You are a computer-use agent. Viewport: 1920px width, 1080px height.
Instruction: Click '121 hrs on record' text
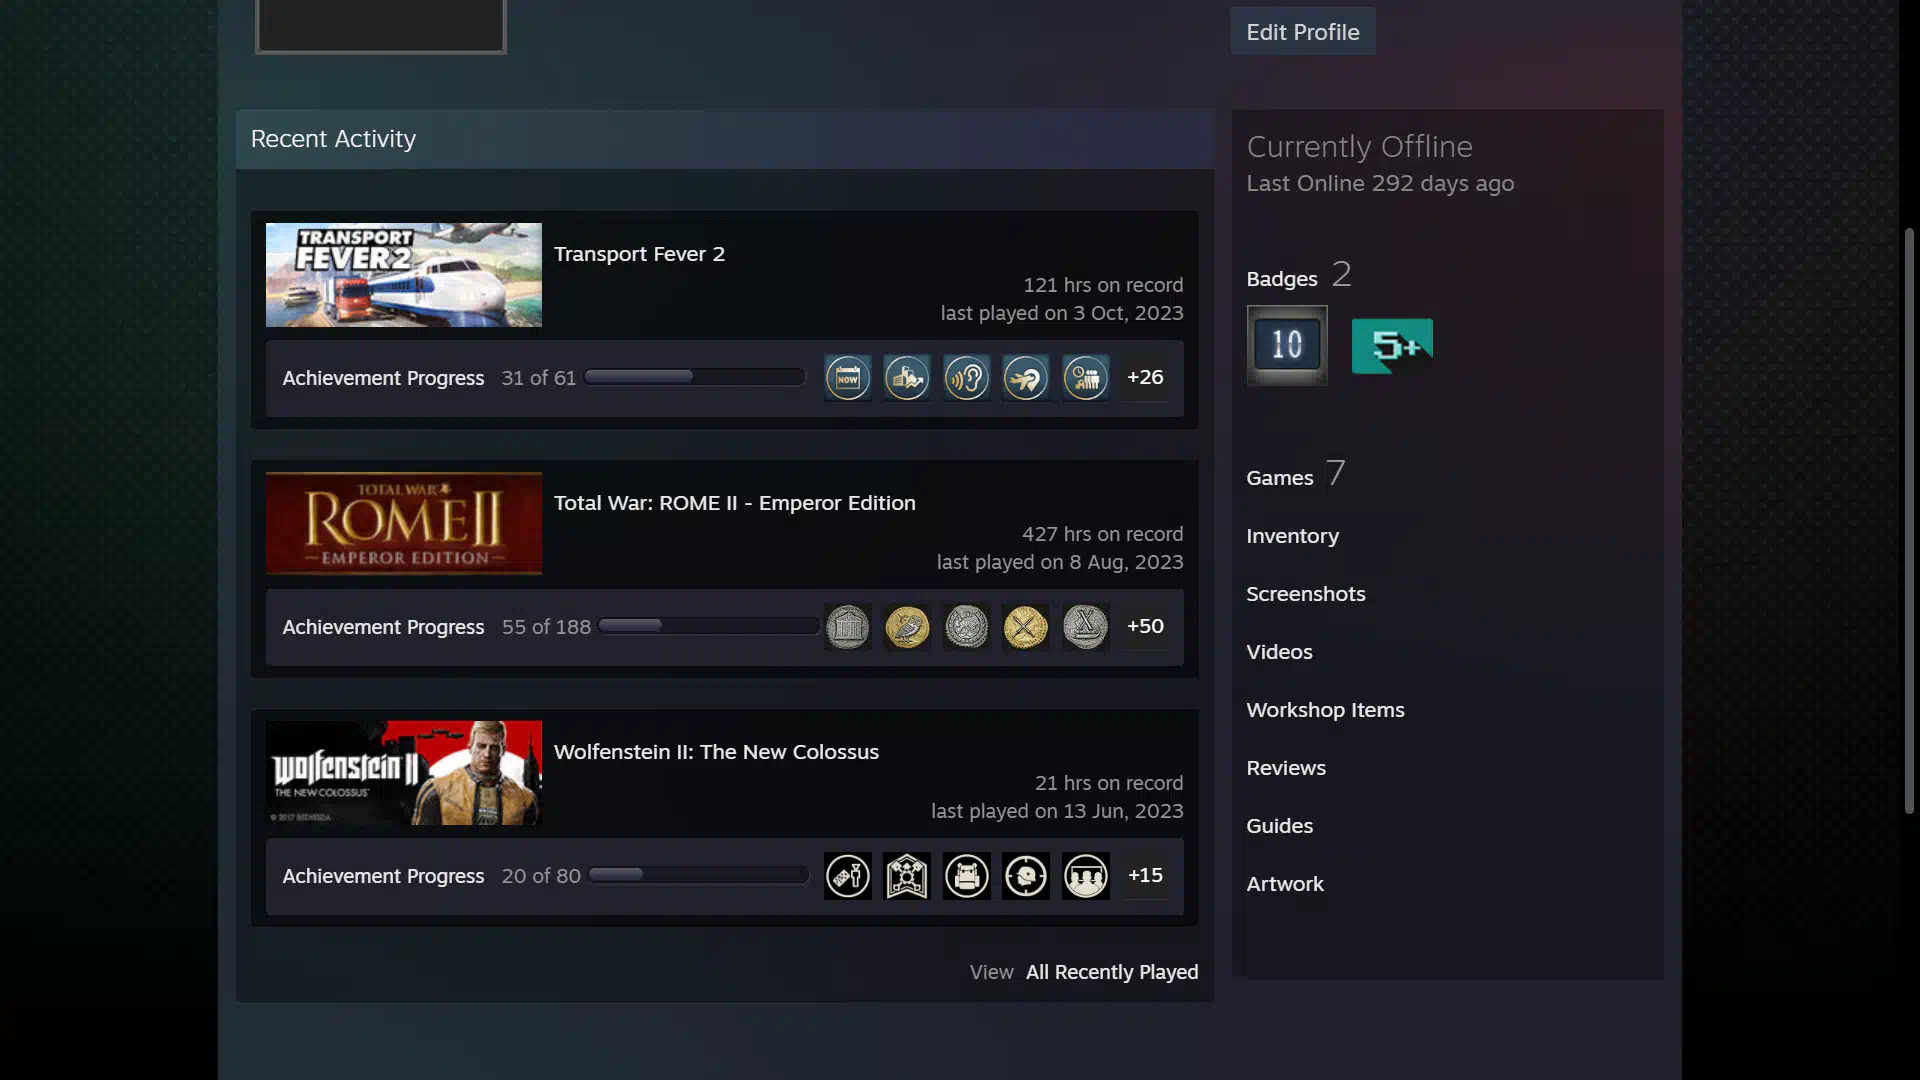(x=1102, y=285)
